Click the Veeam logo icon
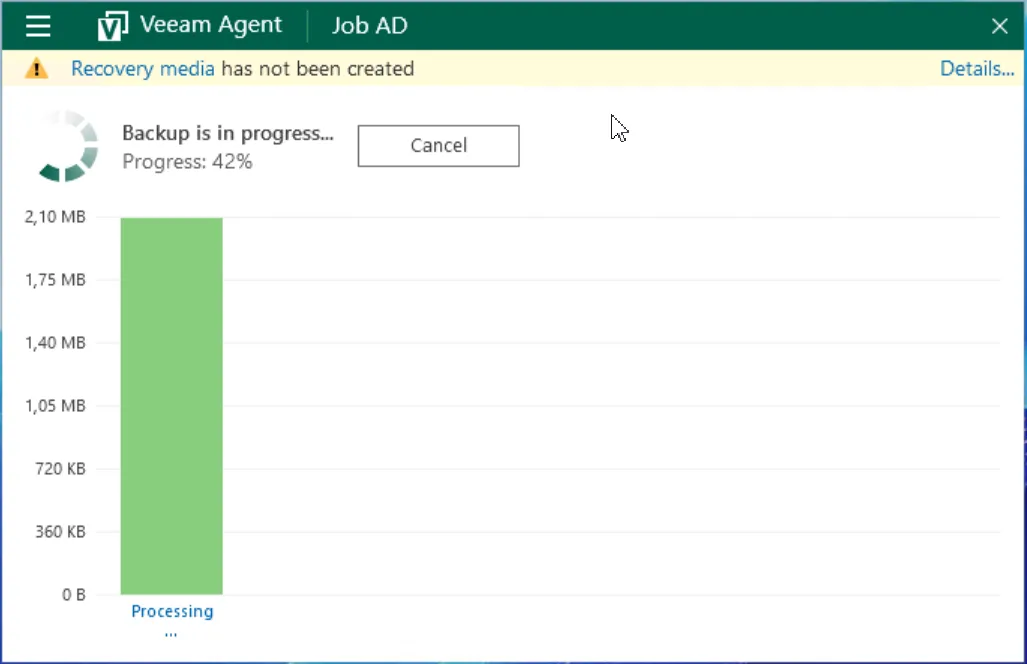 (112, 26)
